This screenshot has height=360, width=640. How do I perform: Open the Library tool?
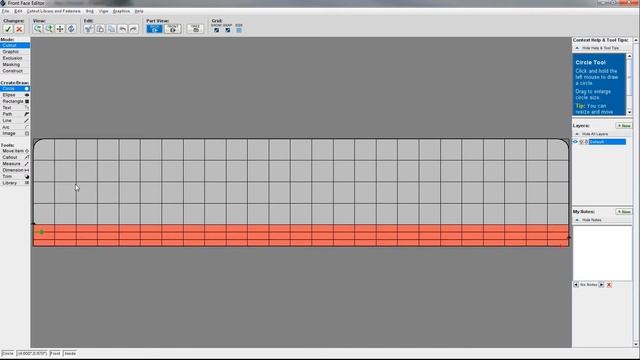coord(15,183)
